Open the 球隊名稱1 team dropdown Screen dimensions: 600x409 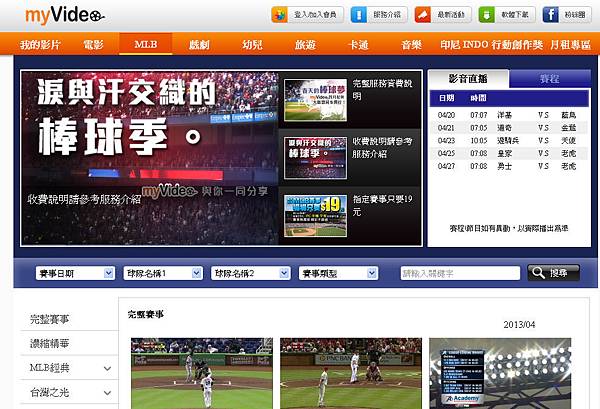click(x=163, y=273)
